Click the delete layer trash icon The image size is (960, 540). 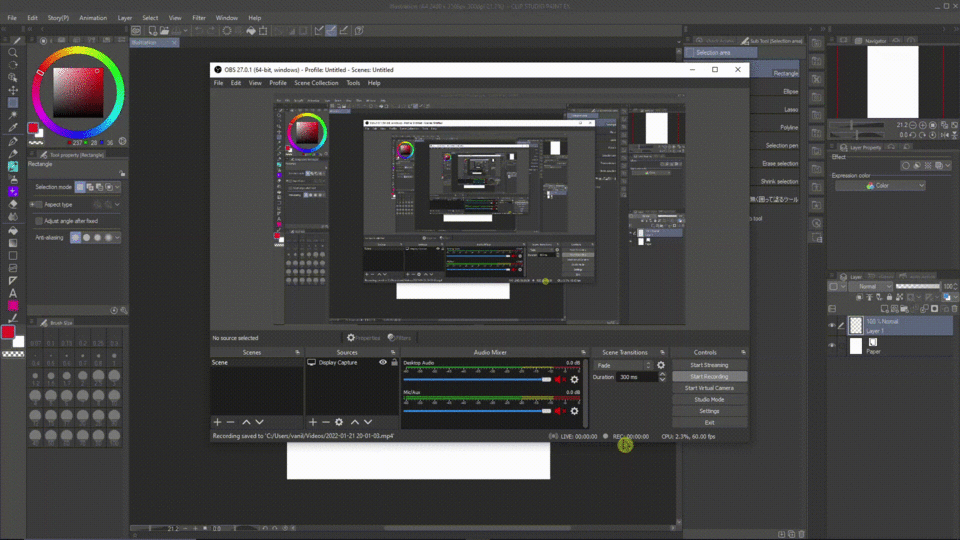954,309
